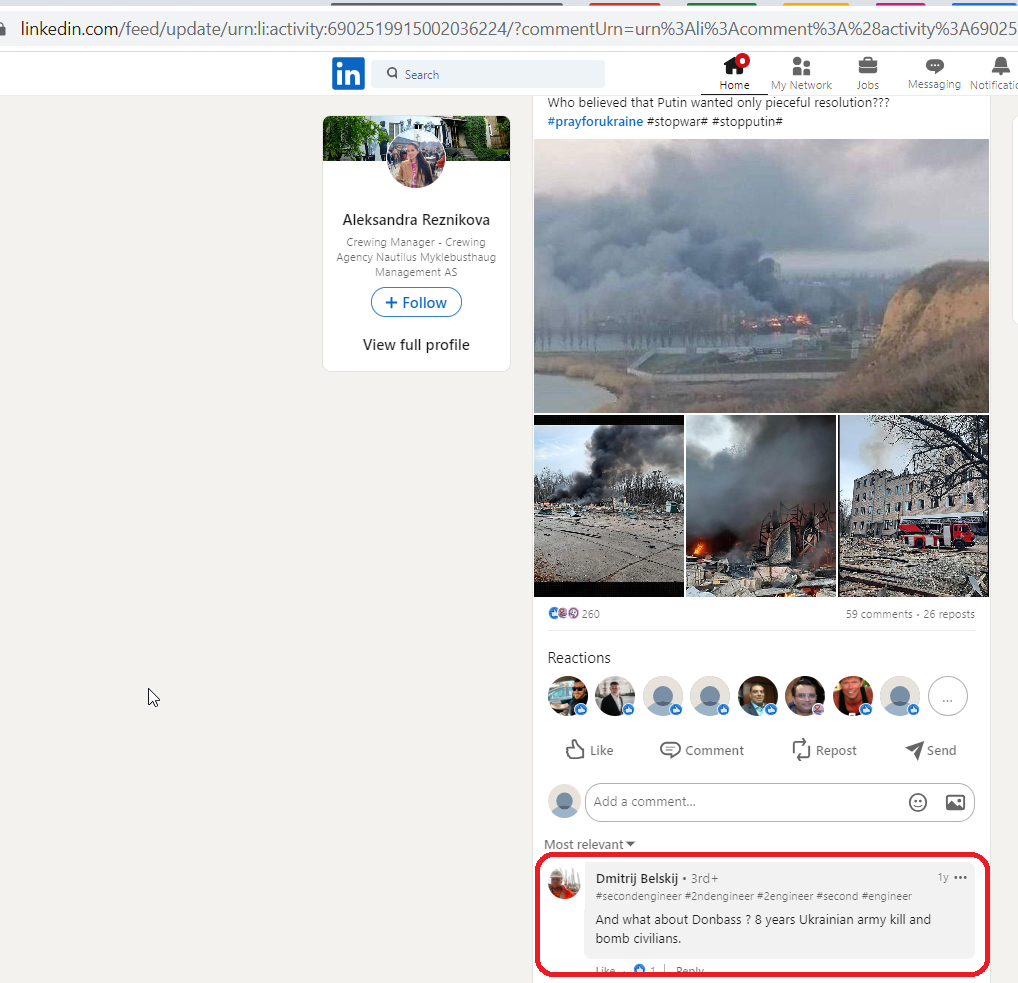Open My Network tab
The width and height of the screenshot is (1018, 983).
tap(801, 73)
